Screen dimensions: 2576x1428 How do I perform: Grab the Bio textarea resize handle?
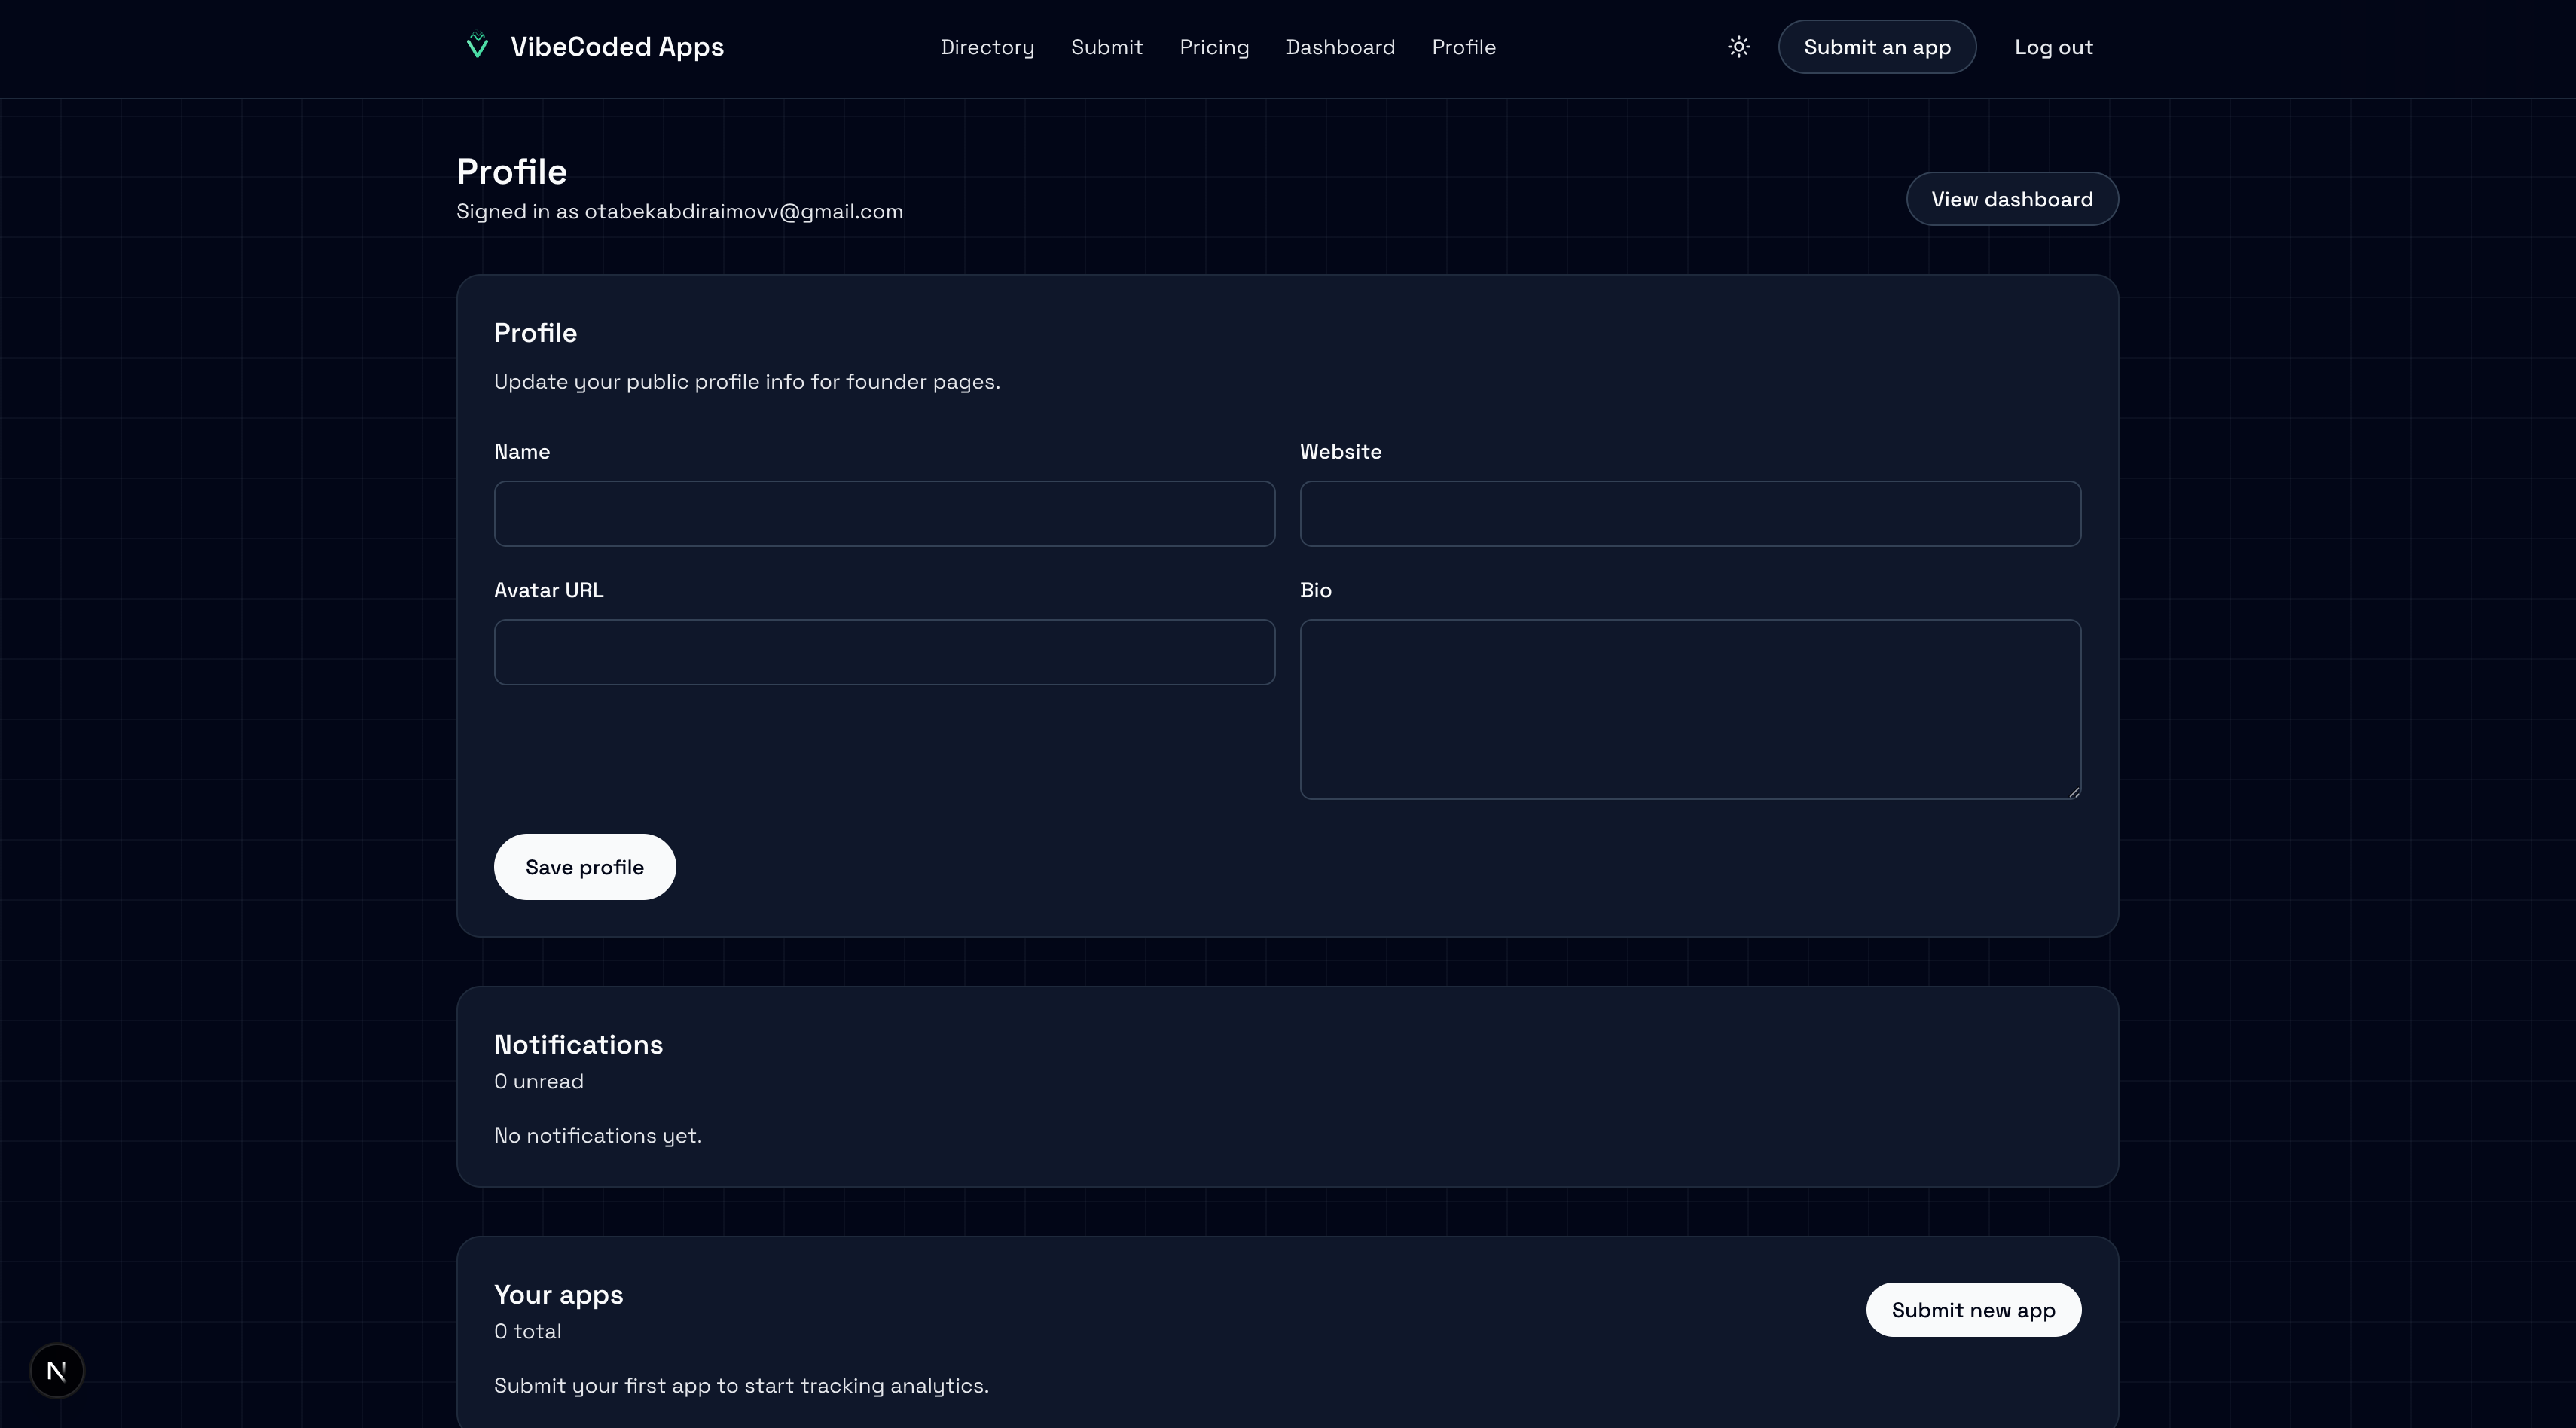(x=2072, y=790)
